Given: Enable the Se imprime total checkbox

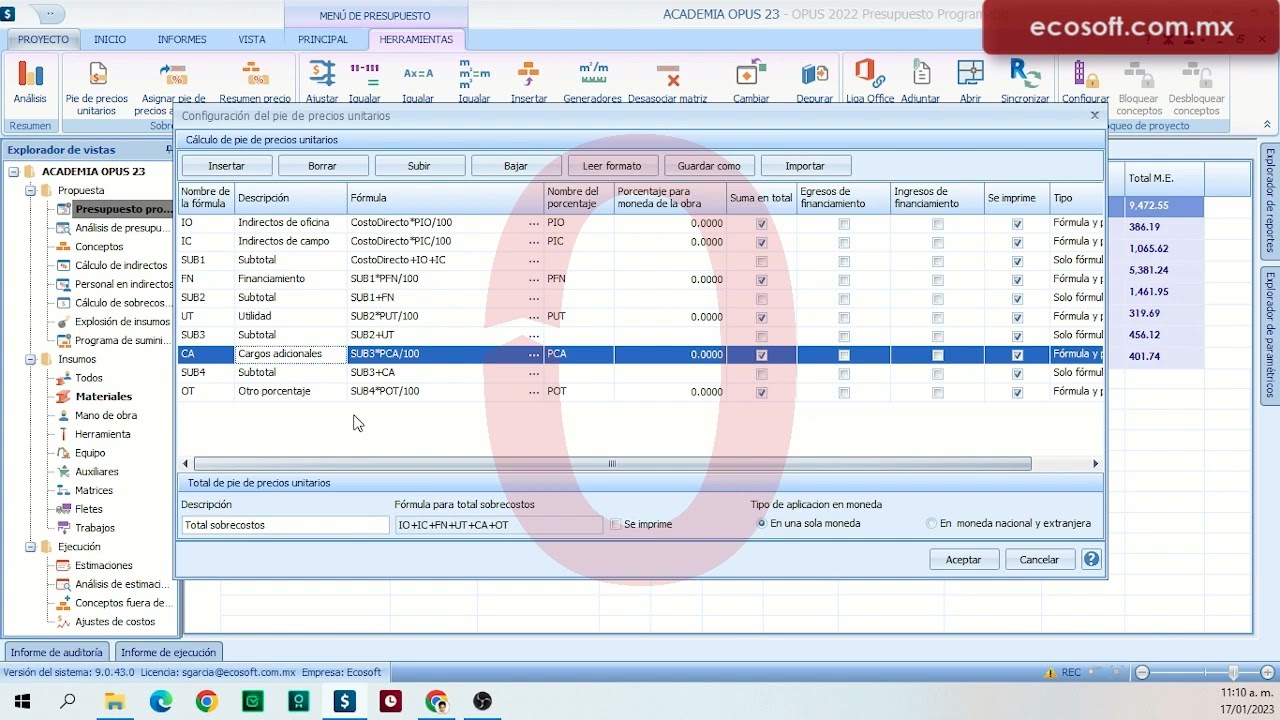Looking at the screenshot, I should [x=616, y=524].
